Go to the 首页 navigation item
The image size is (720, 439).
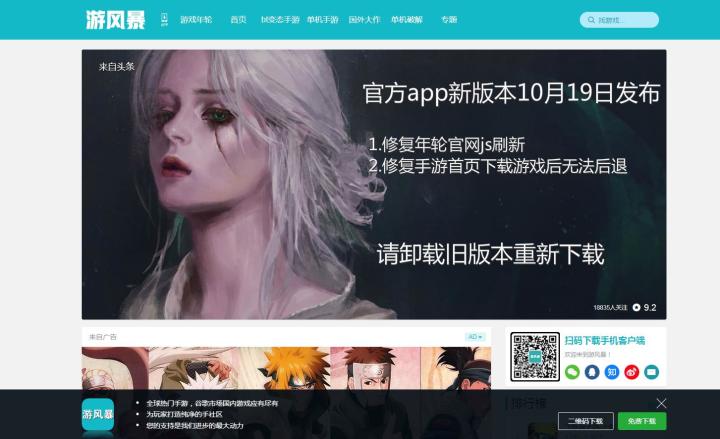pyautogui.click(x=238, y=20)
